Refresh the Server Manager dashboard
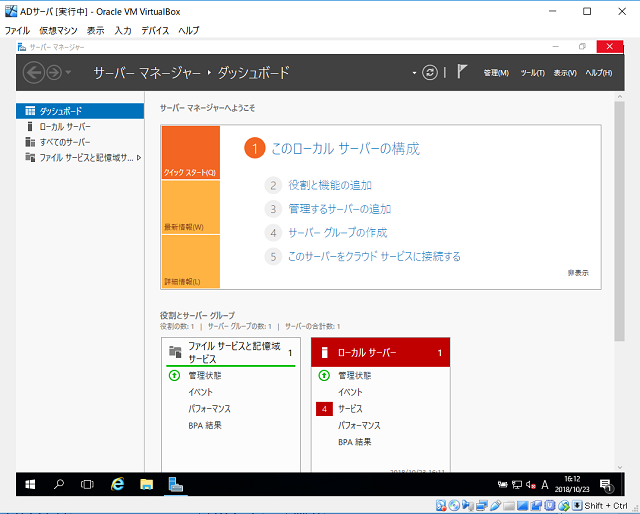The width and height of the screenshot is (640, 514). tap(430, 73)
